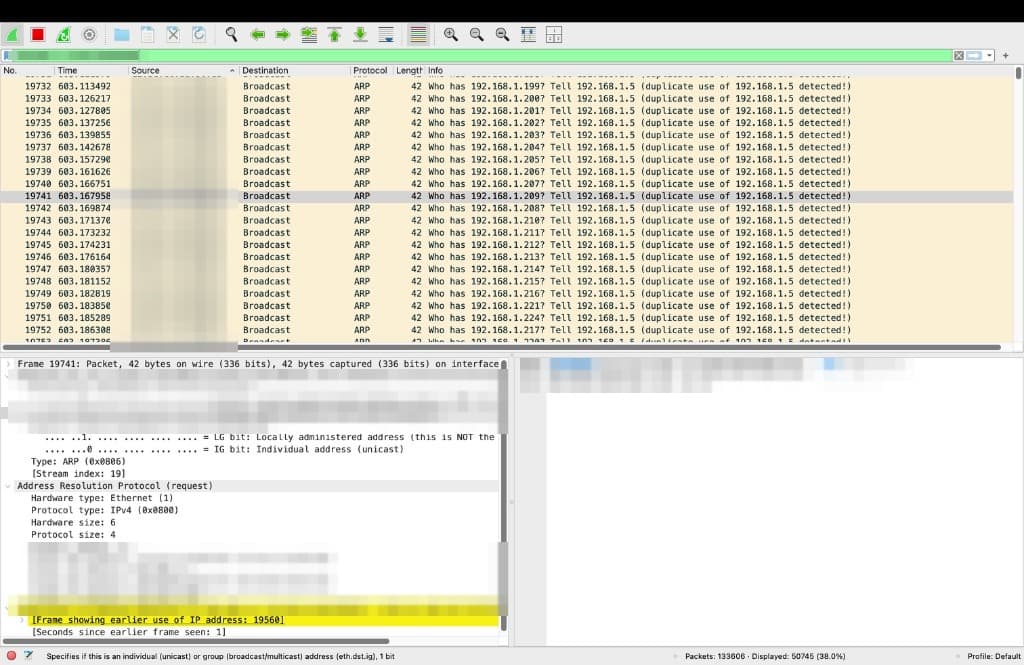Jump to the first packet
1024x665 pixels.
(x=334, y=35)
